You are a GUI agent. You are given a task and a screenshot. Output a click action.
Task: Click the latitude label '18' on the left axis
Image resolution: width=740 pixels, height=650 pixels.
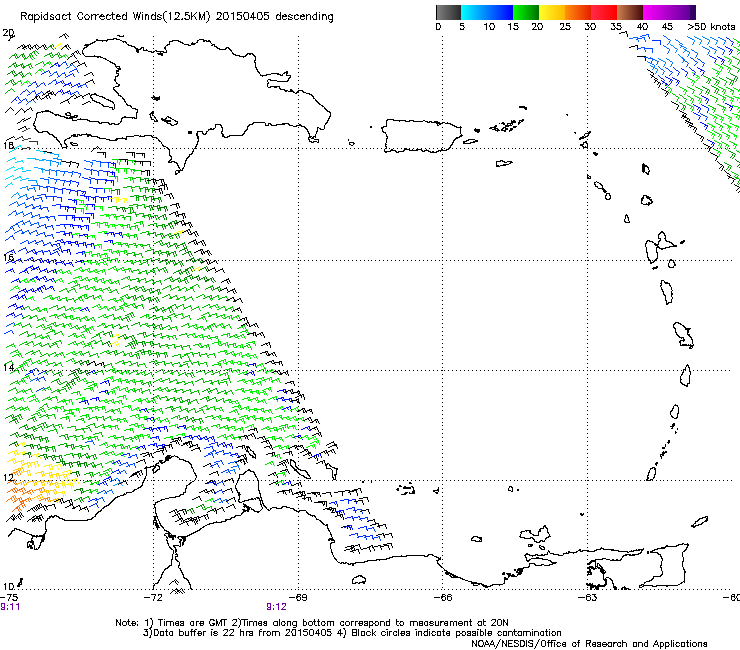(8, 145)
